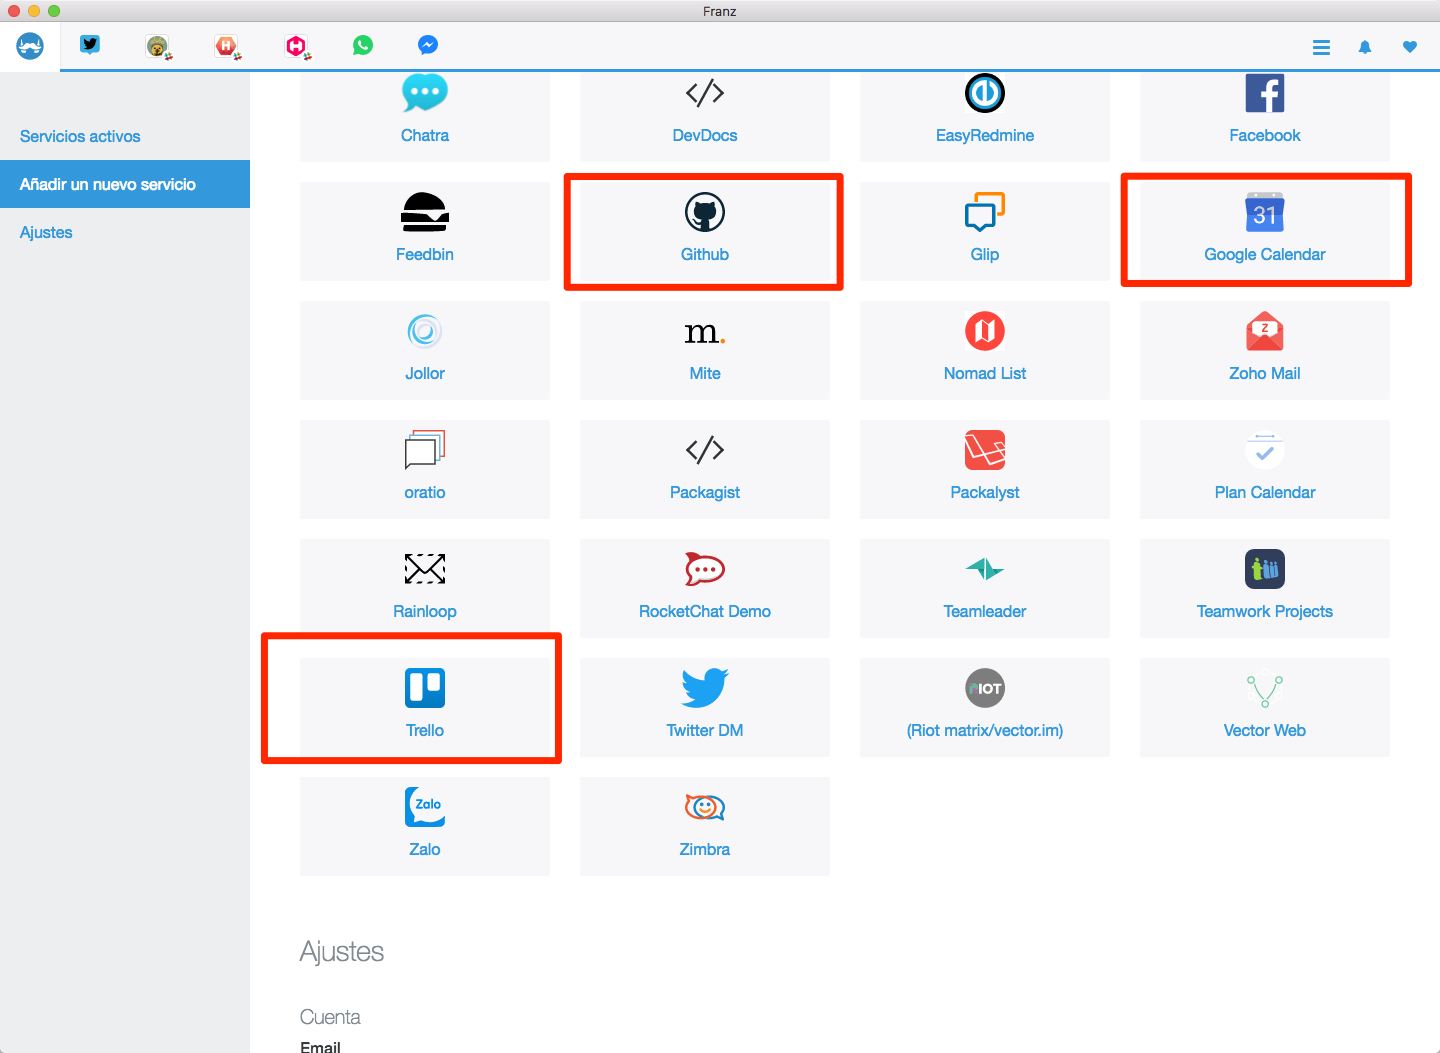The height and width of the screenshot is (1053, 1440).
Task: Click the Email field under Cuenta
Action: [320, 1046]
